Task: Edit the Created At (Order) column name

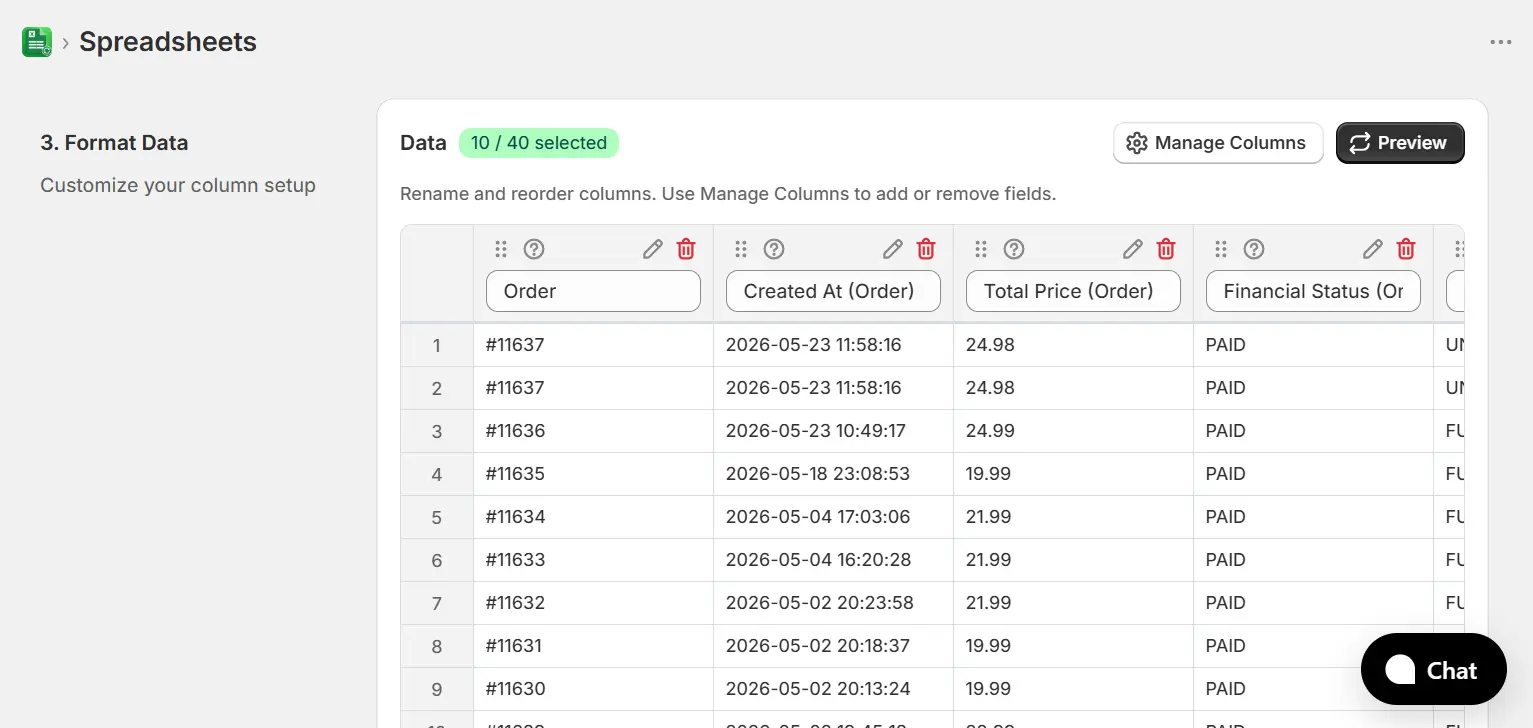Action: 893,249
